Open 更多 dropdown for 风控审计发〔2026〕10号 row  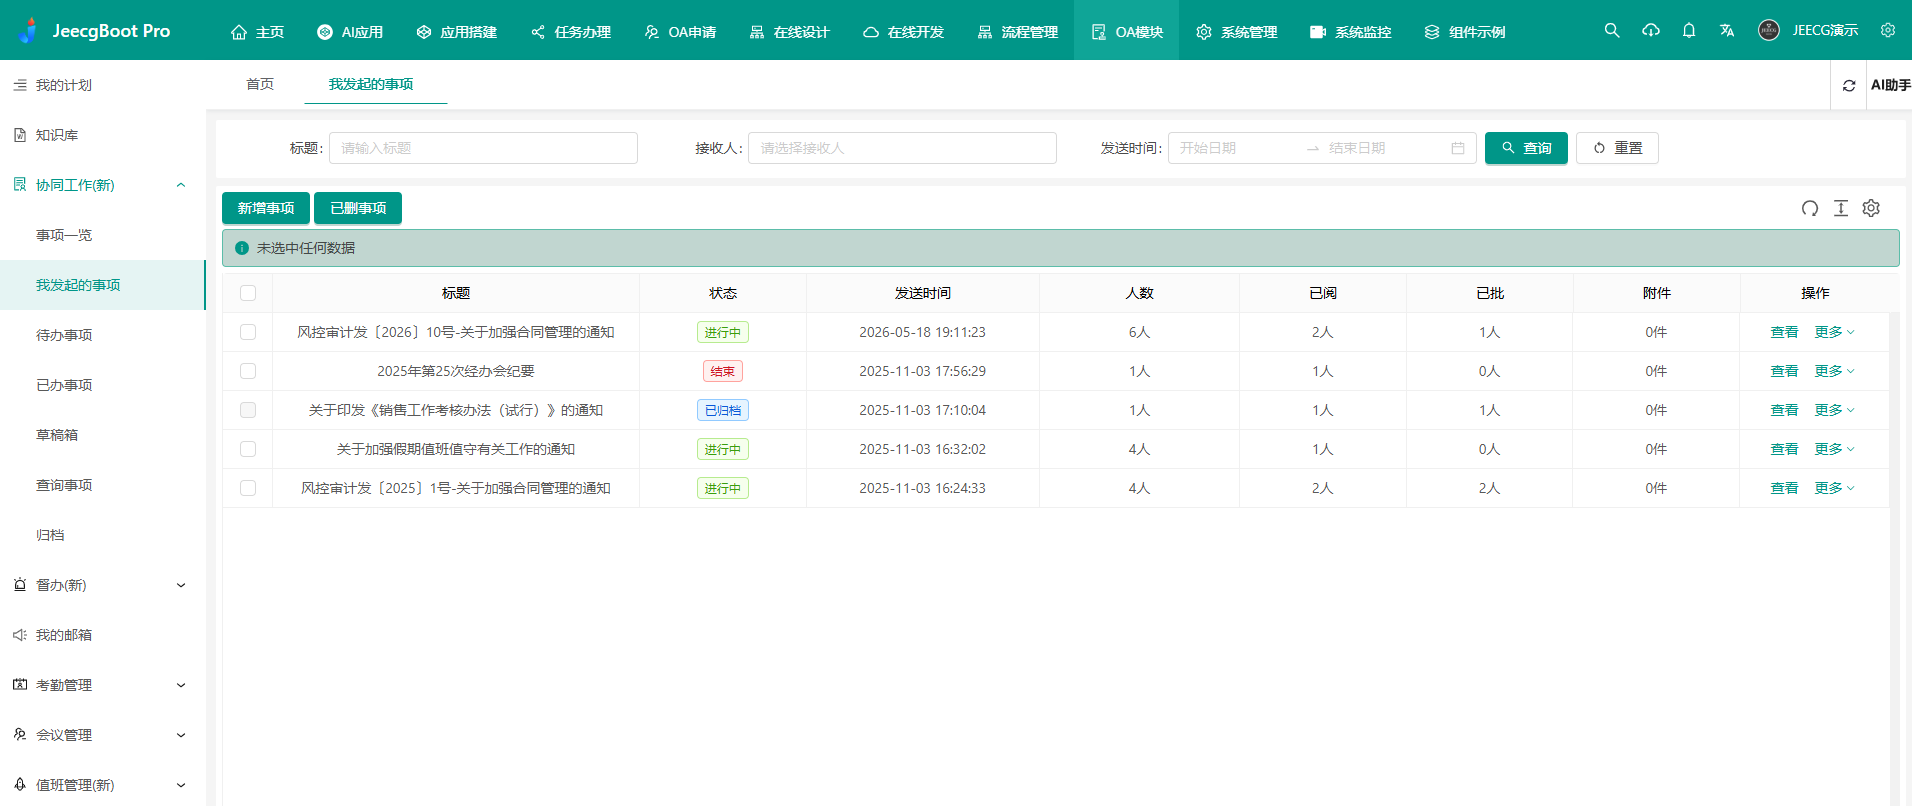point(1834,332)
